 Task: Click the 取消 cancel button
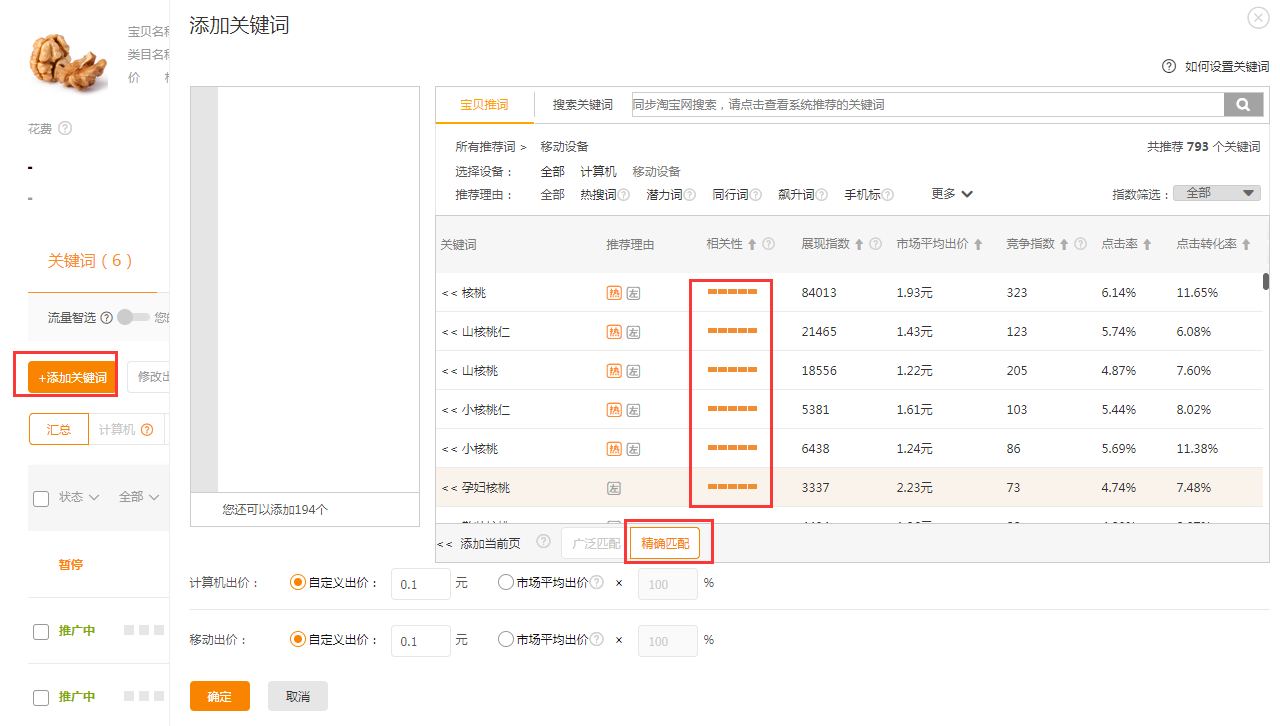[x=298, y=696]
